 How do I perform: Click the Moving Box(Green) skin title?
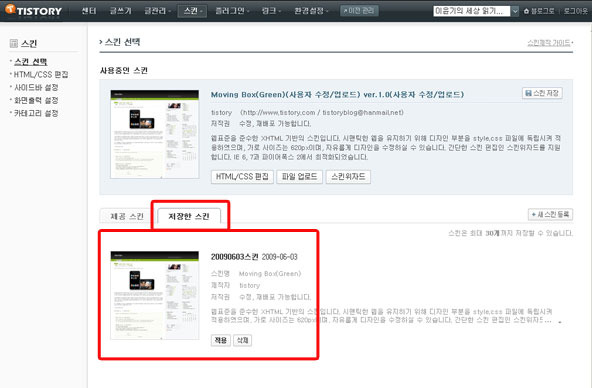337,94
